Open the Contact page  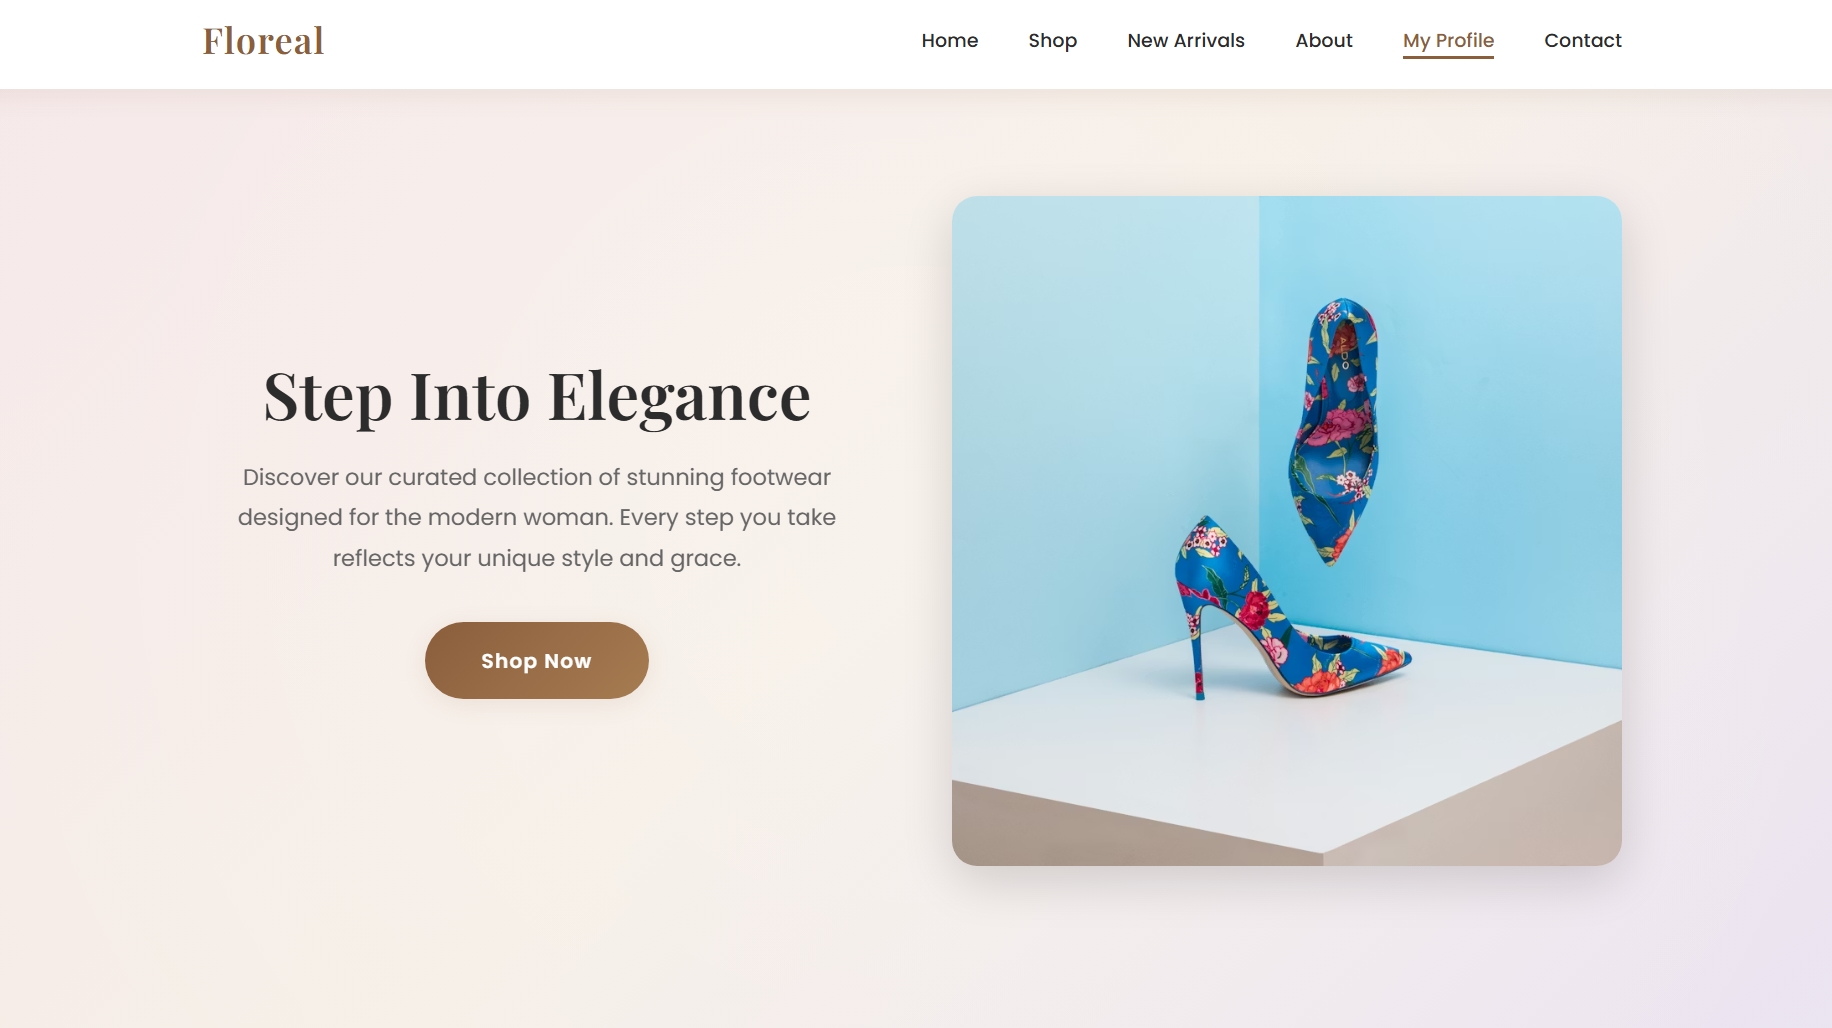click(1582, 40)
